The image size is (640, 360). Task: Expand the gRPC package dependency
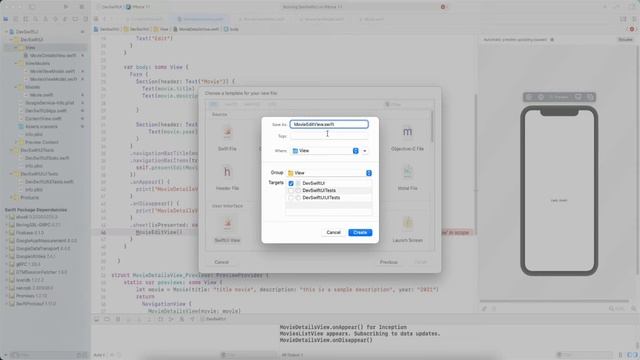pyautogui.click(x=7, y=264)
